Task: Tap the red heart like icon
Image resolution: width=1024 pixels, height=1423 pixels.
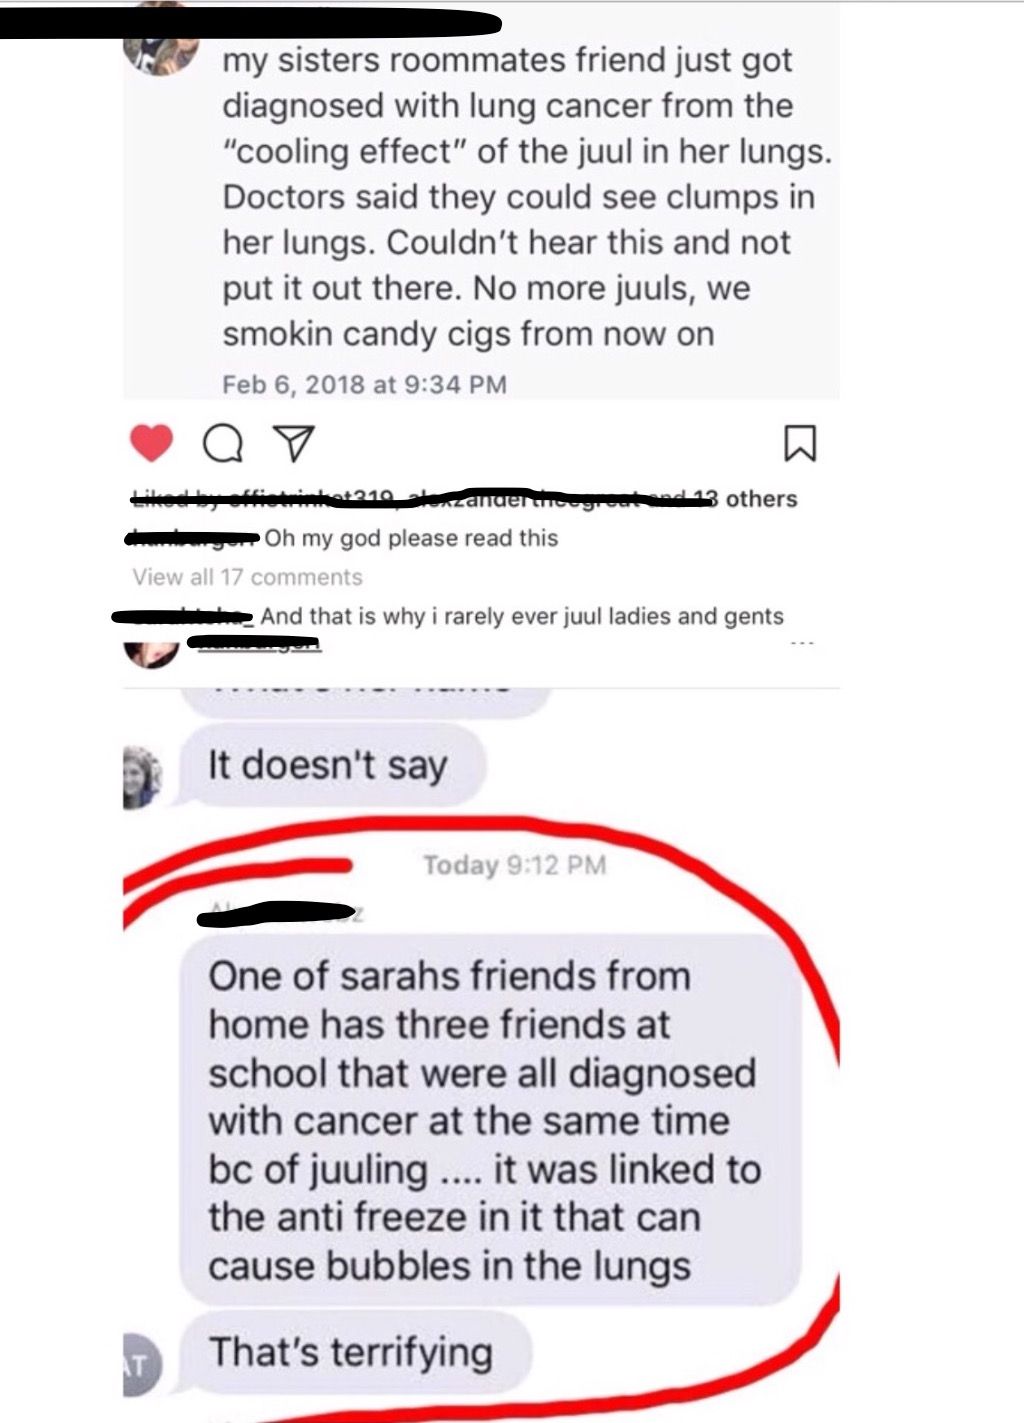Action: [152, 443]
